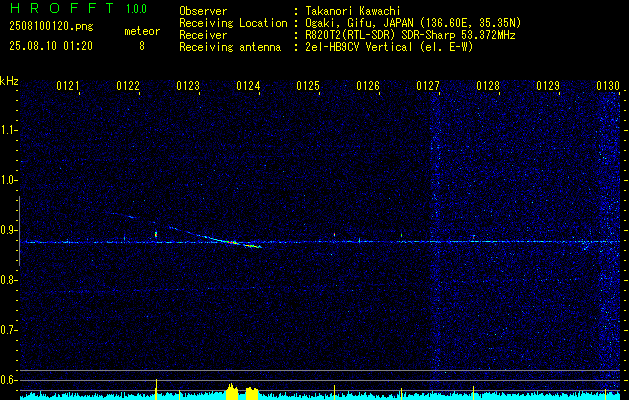629x400 pixels.
Task: Click the version number 1.0.0
Action: pos(136,9)
